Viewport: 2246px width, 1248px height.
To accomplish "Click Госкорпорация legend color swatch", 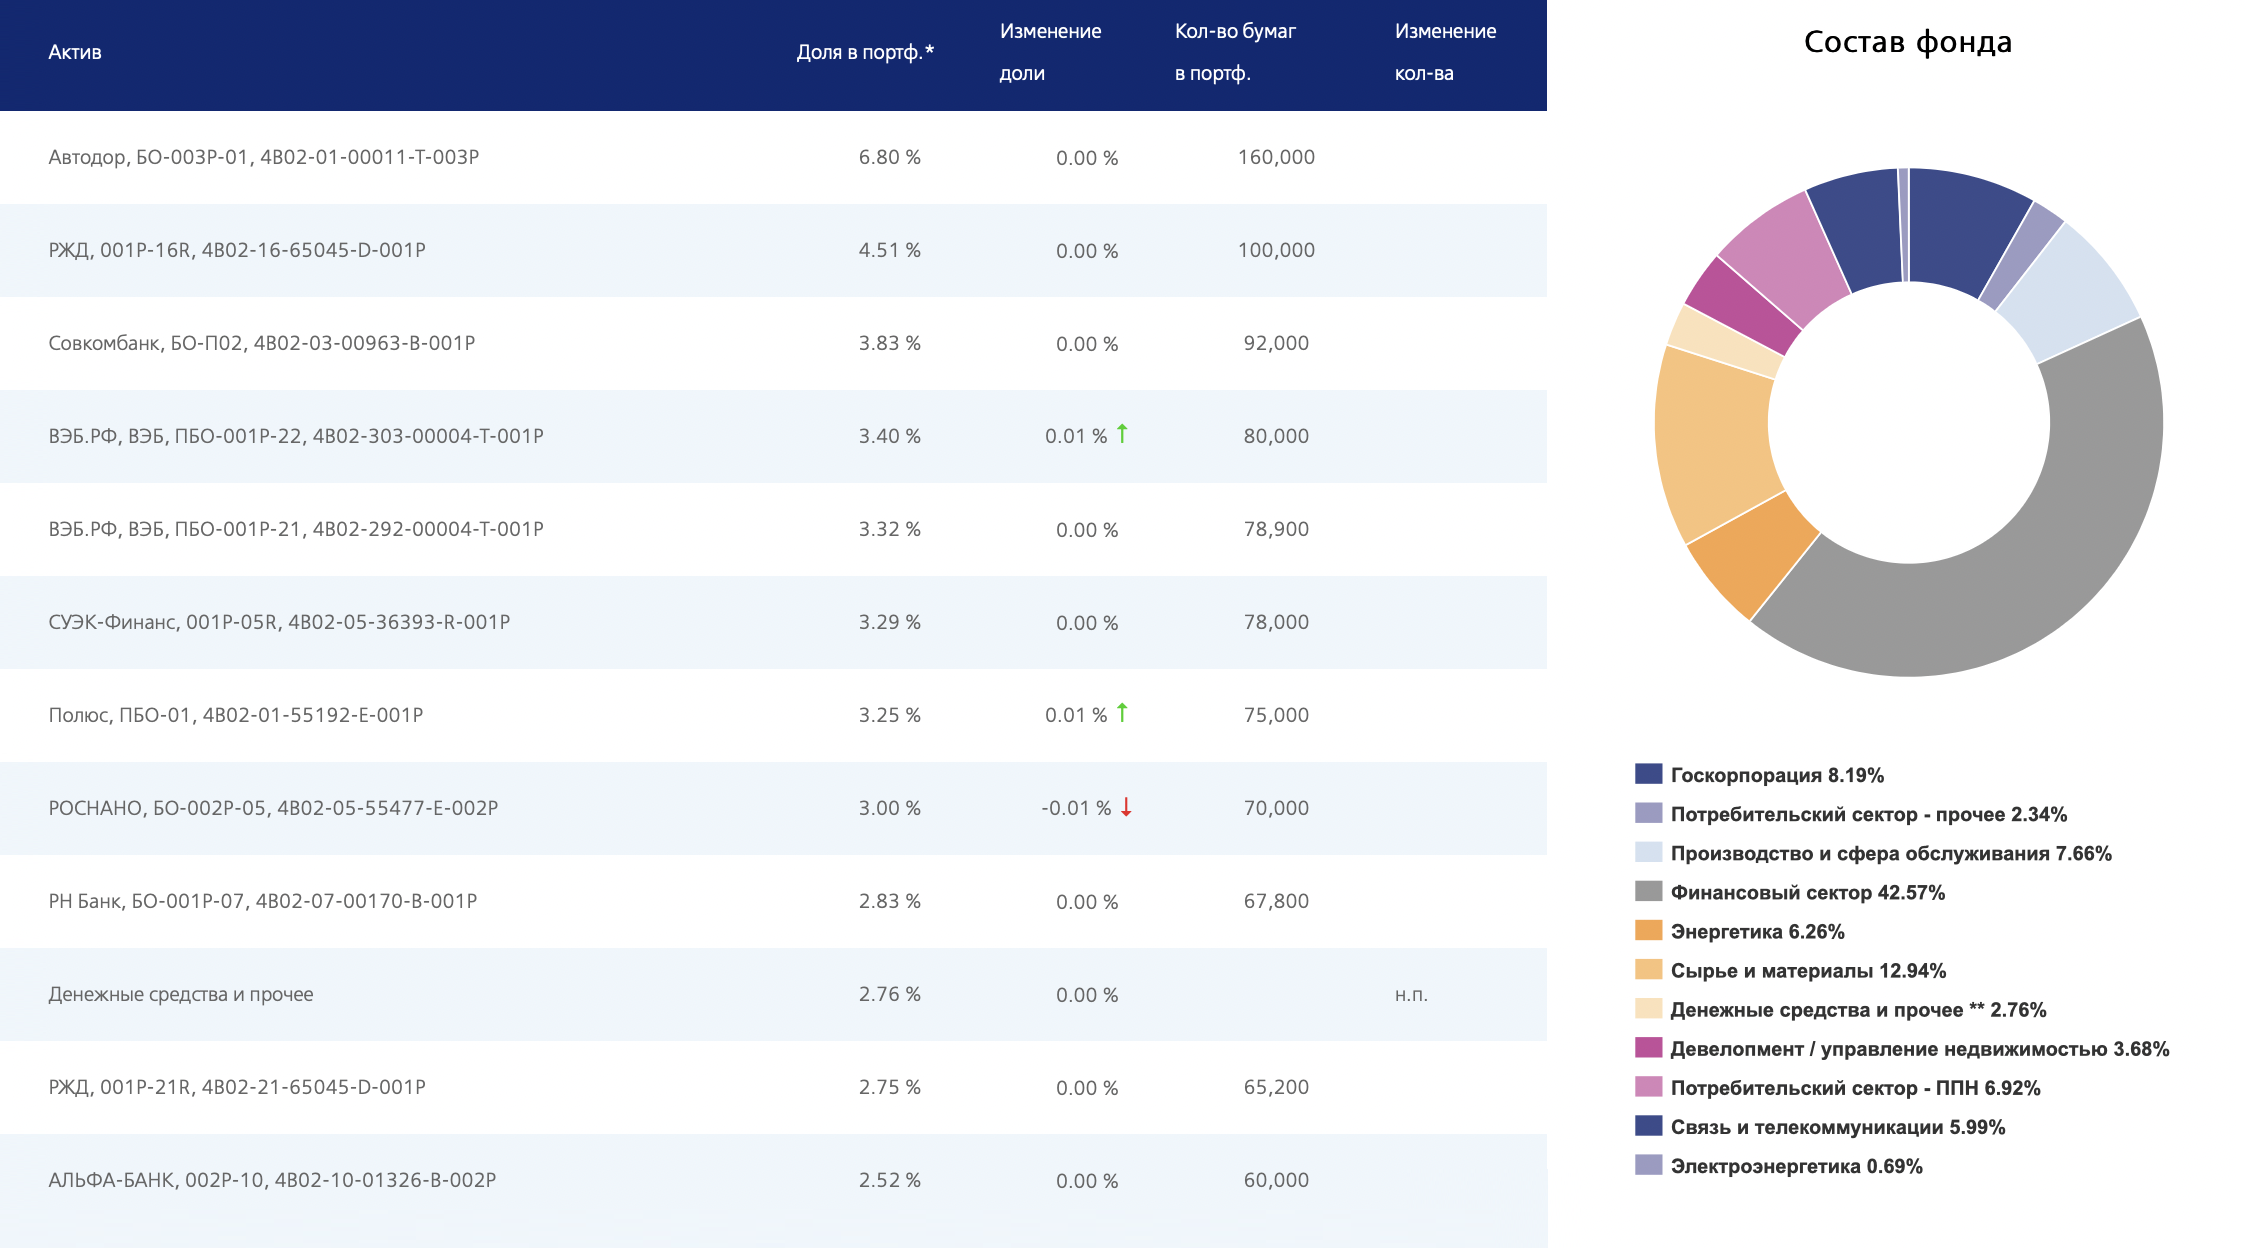I will pos(1648,774).
